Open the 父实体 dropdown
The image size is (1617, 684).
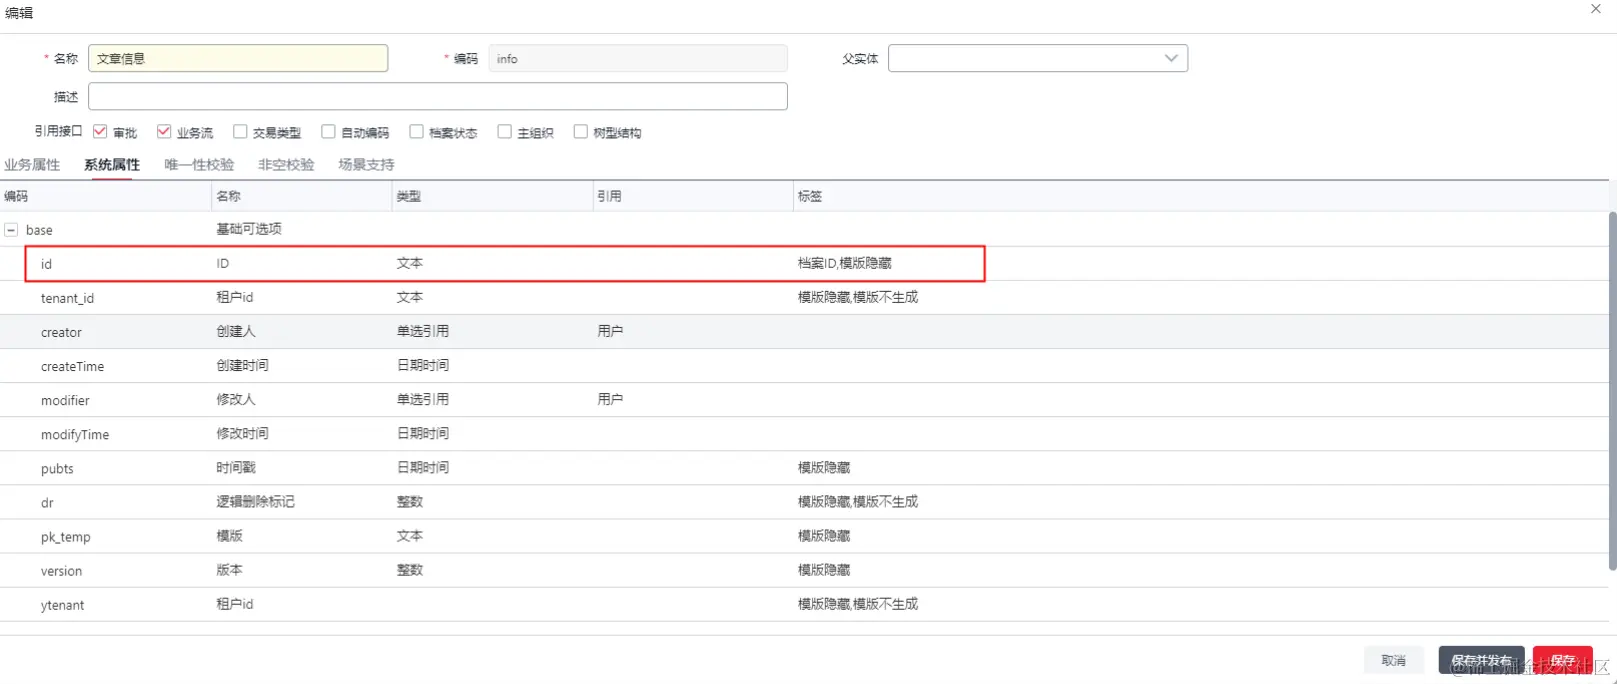[1038, 58]
